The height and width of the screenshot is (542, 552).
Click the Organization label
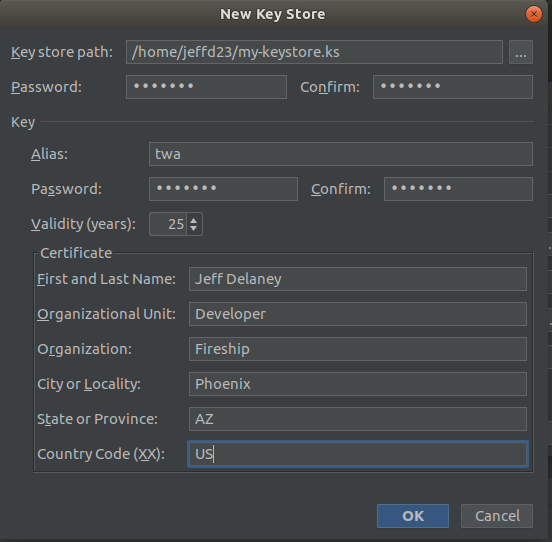point(84,349)
